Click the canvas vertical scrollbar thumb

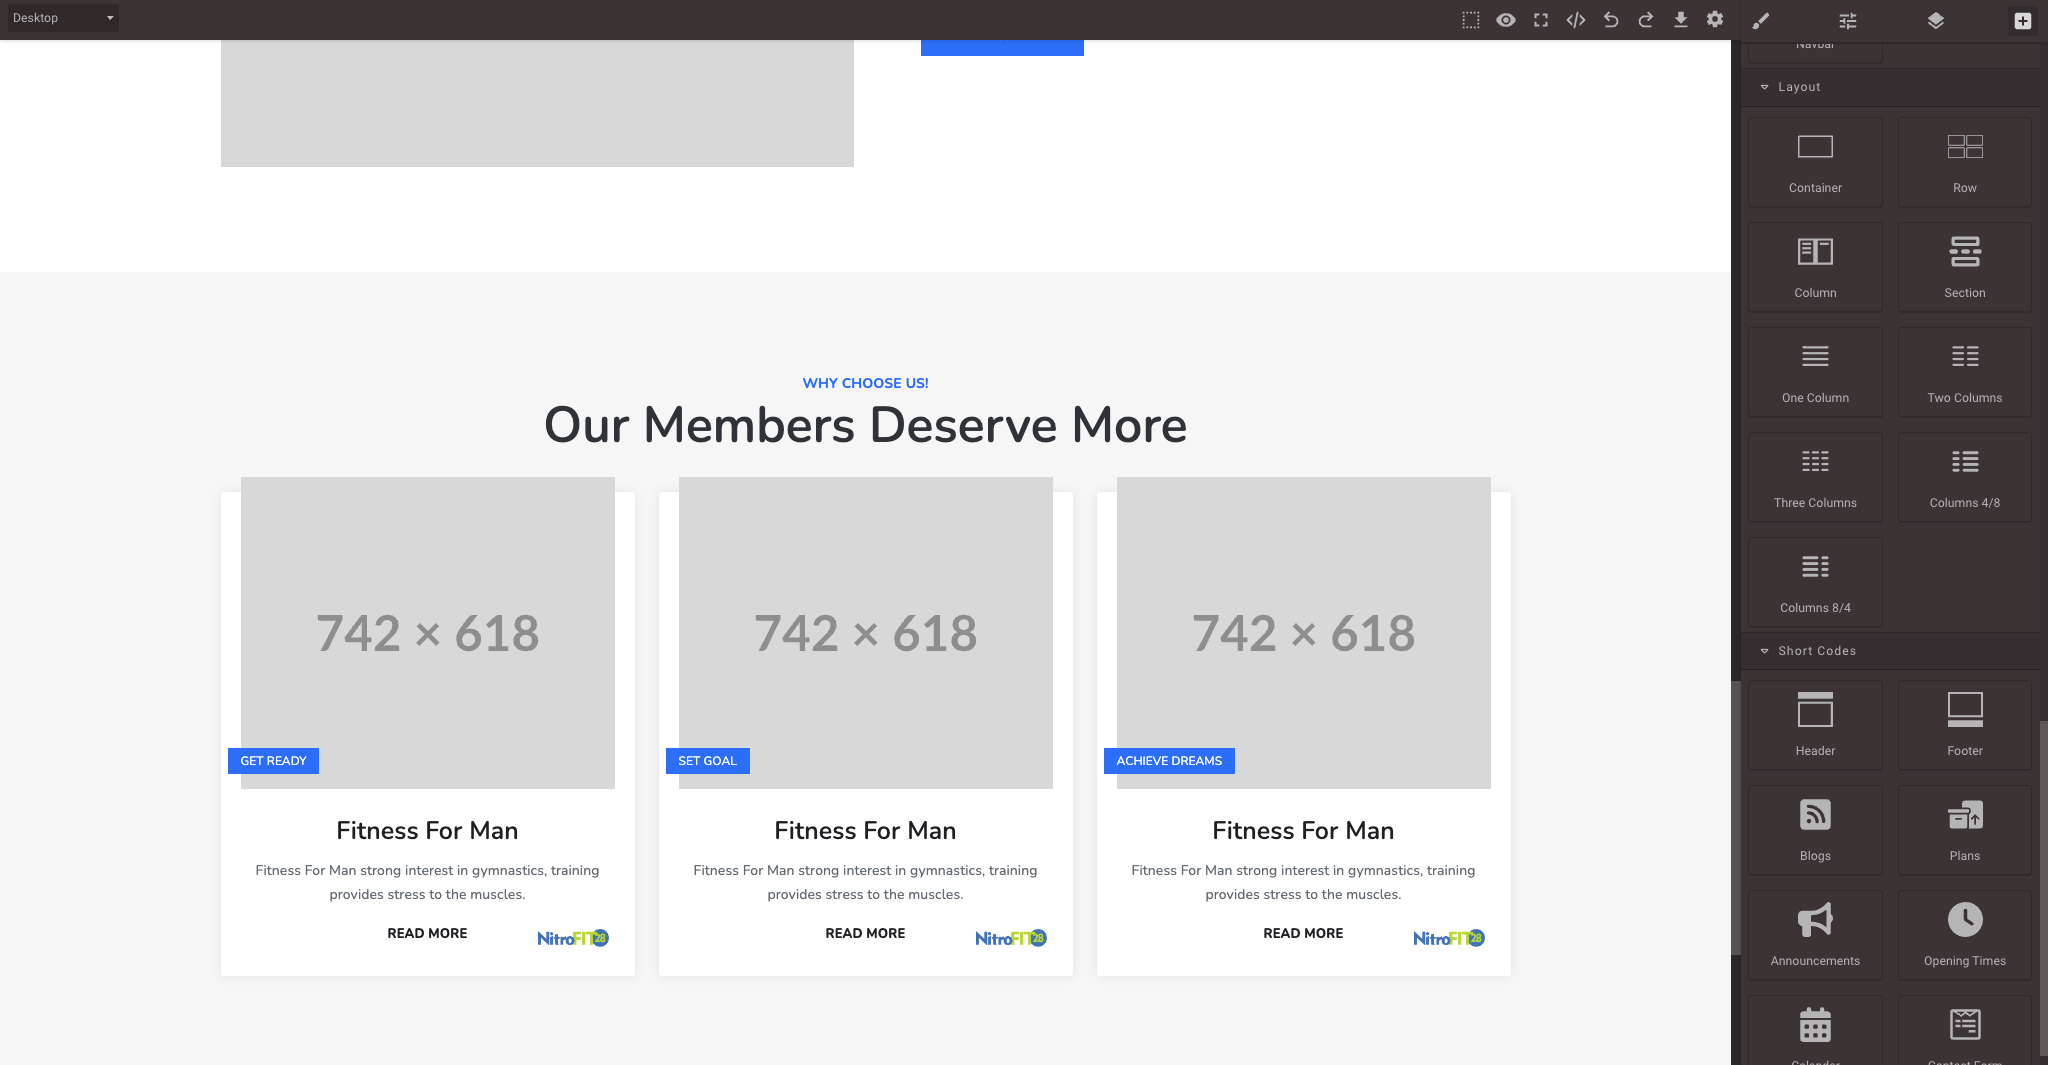[x=1736, y=818]
